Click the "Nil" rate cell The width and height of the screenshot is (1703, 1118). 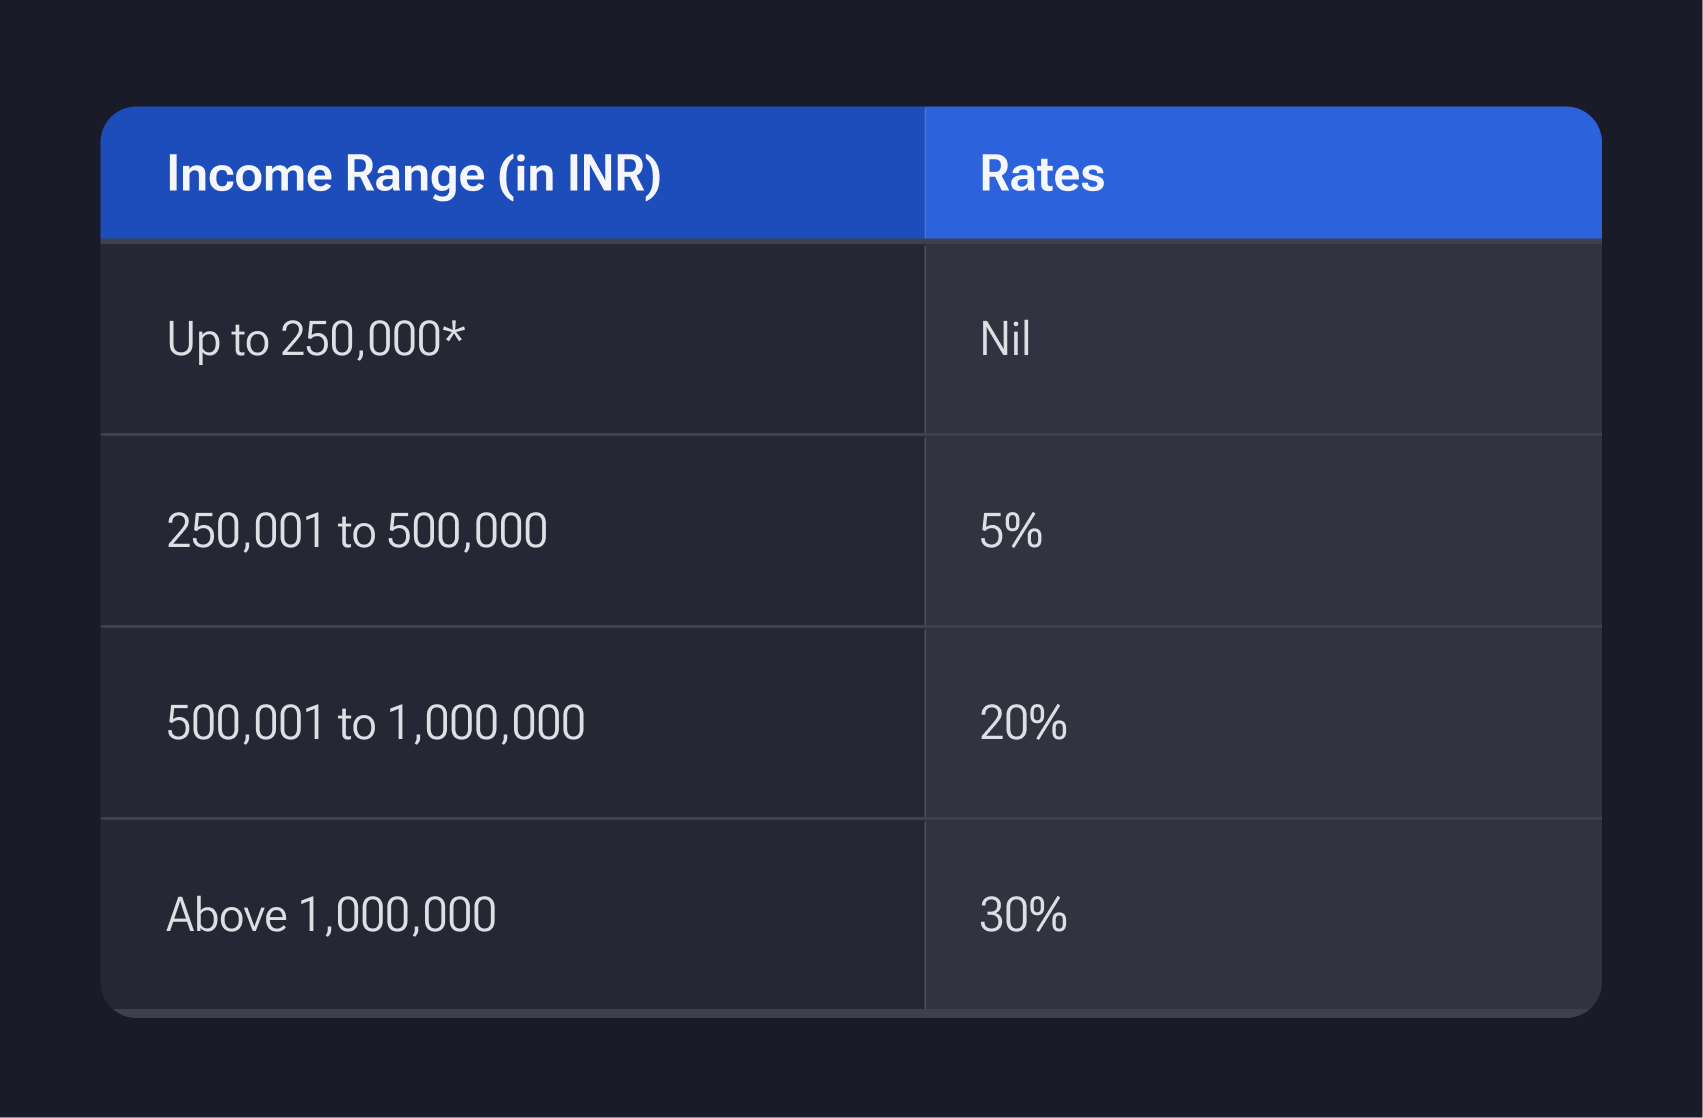(x=1005, y=339)
